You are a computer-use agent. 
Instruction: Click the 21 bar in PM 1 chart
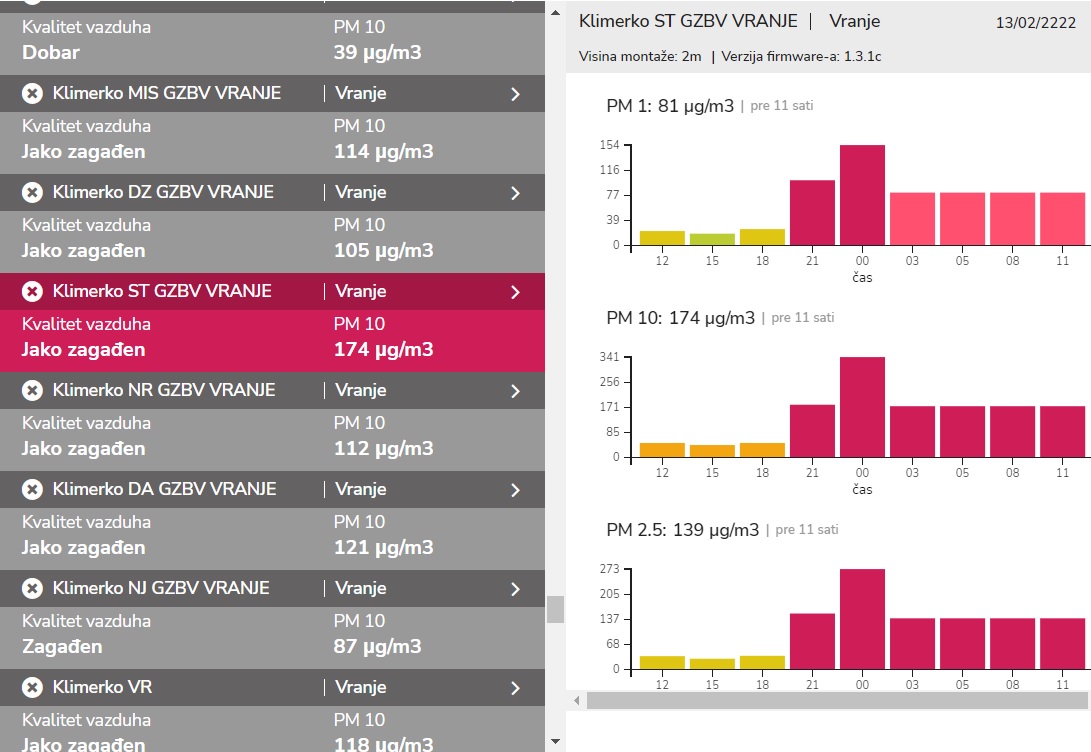(x=812, y=212)
